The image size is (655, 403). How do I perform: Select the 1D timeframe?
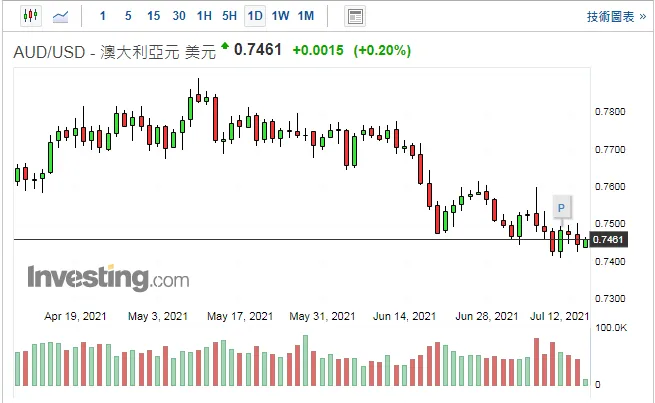(255, 16)
